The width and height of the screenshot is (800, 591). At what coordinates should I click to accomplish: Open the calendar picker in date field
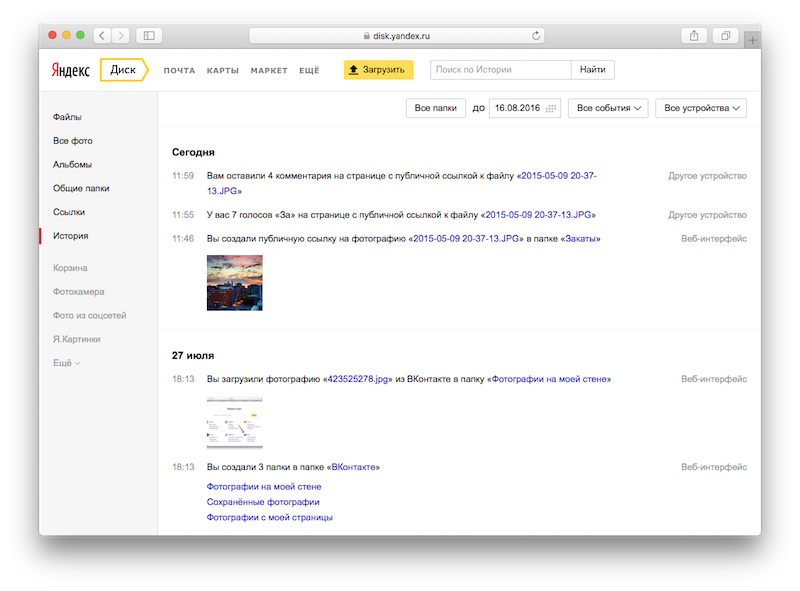551,108
